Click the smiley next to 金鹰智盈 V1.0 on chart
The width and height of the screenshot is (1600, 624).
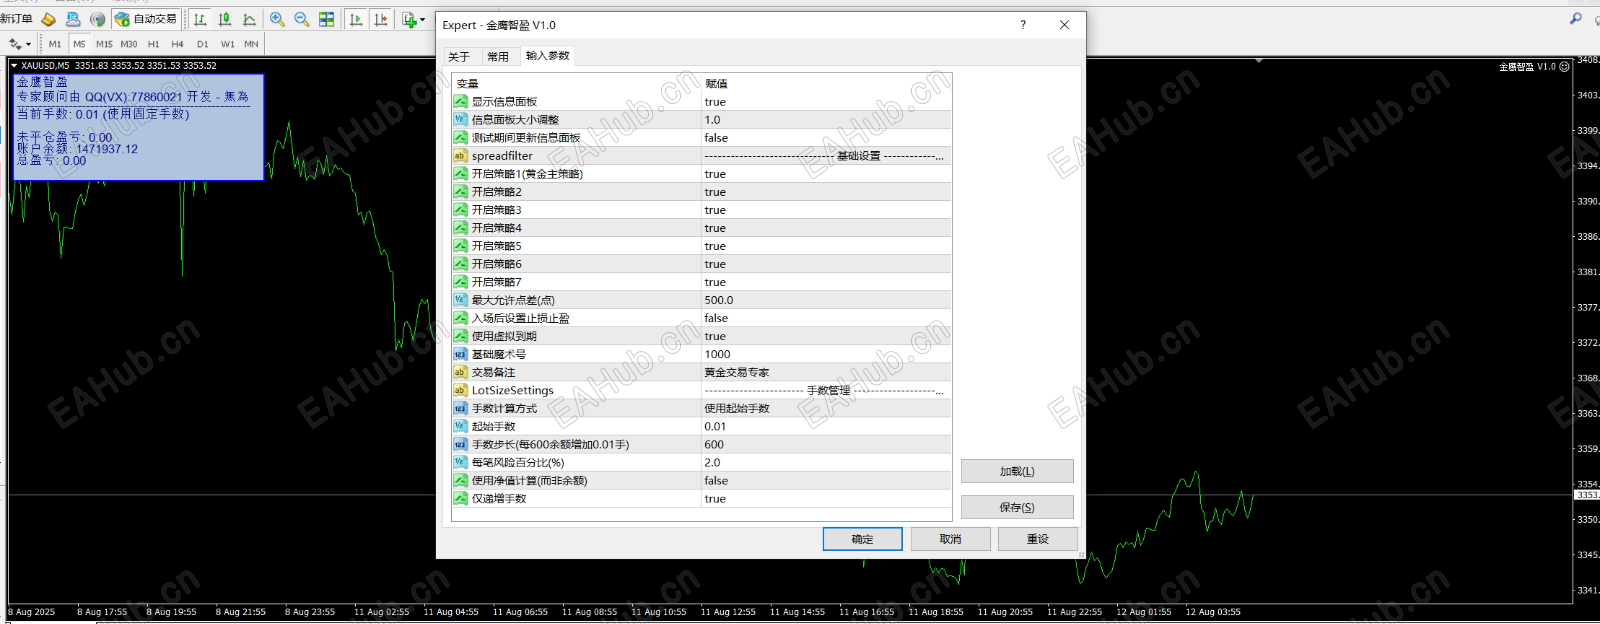(1565, 67)
